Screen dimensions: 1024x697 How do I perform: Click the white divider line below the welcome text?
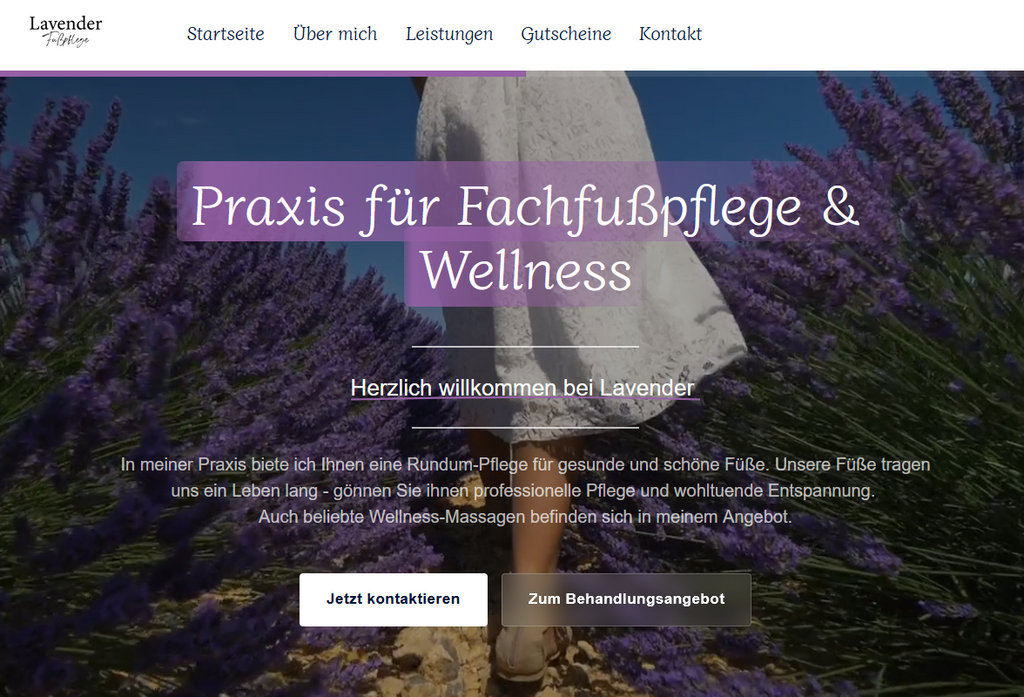coord(525,428)
